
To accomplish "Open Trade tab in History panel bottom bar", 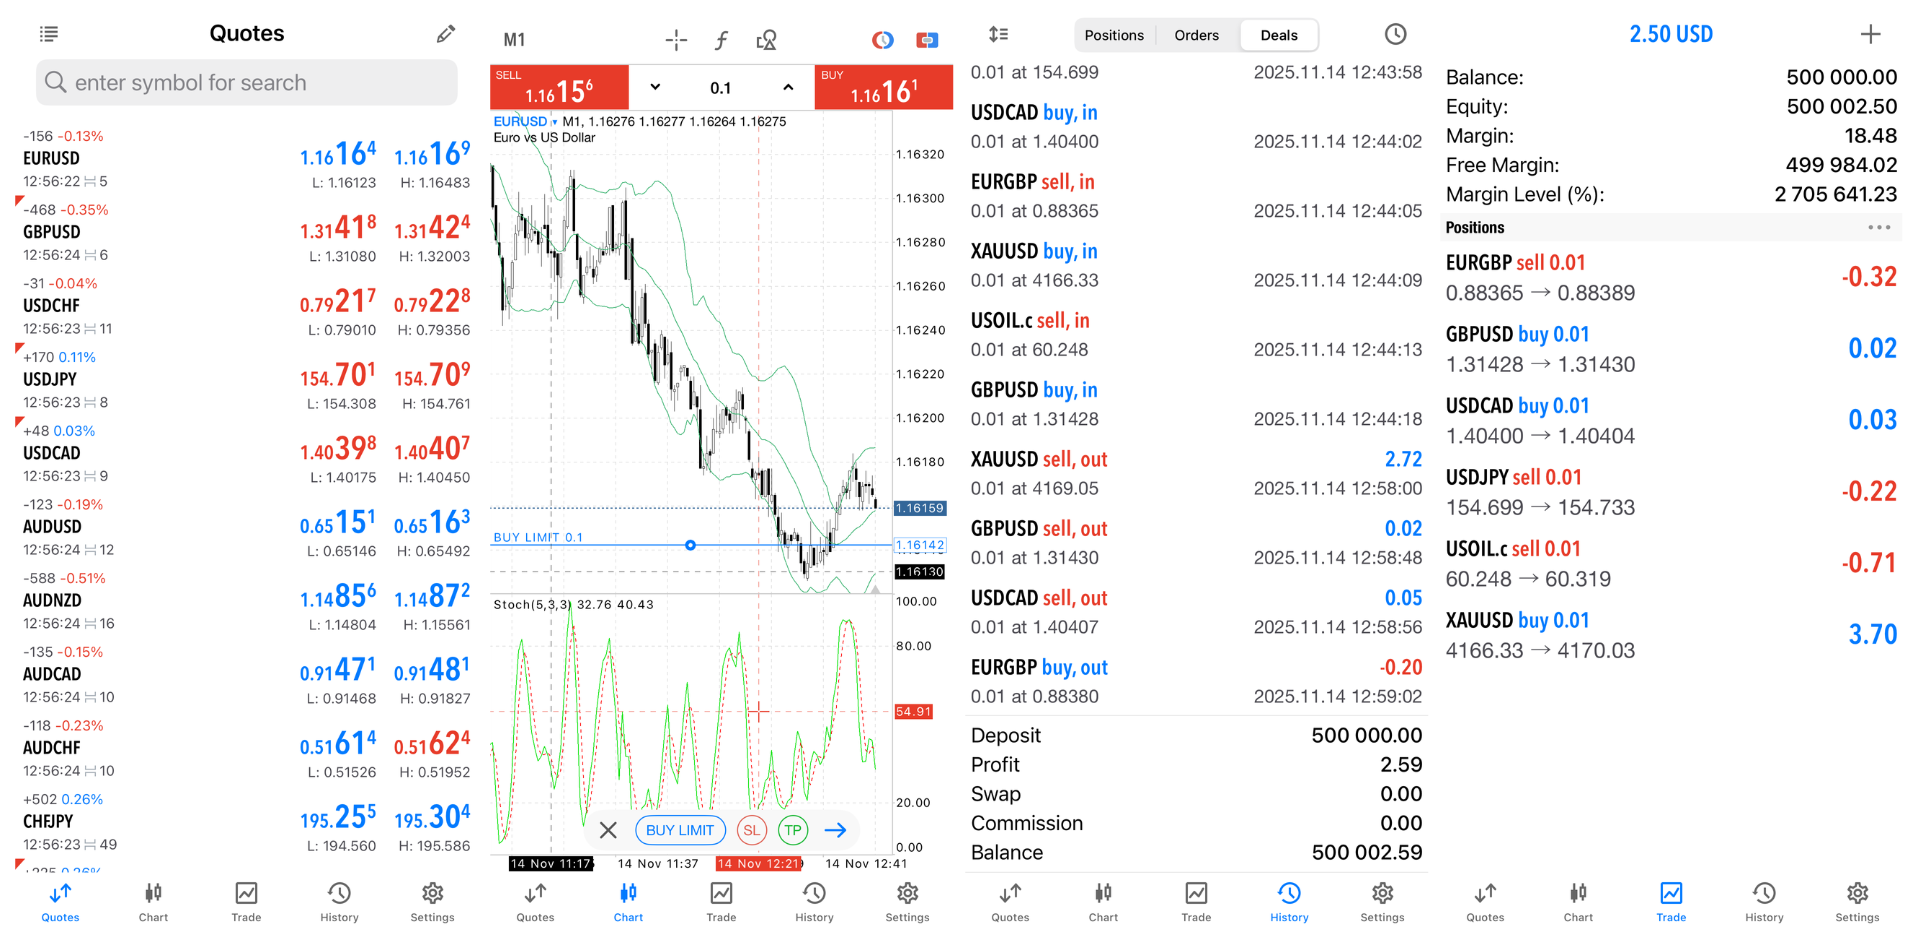I will tap(1196, 901).
